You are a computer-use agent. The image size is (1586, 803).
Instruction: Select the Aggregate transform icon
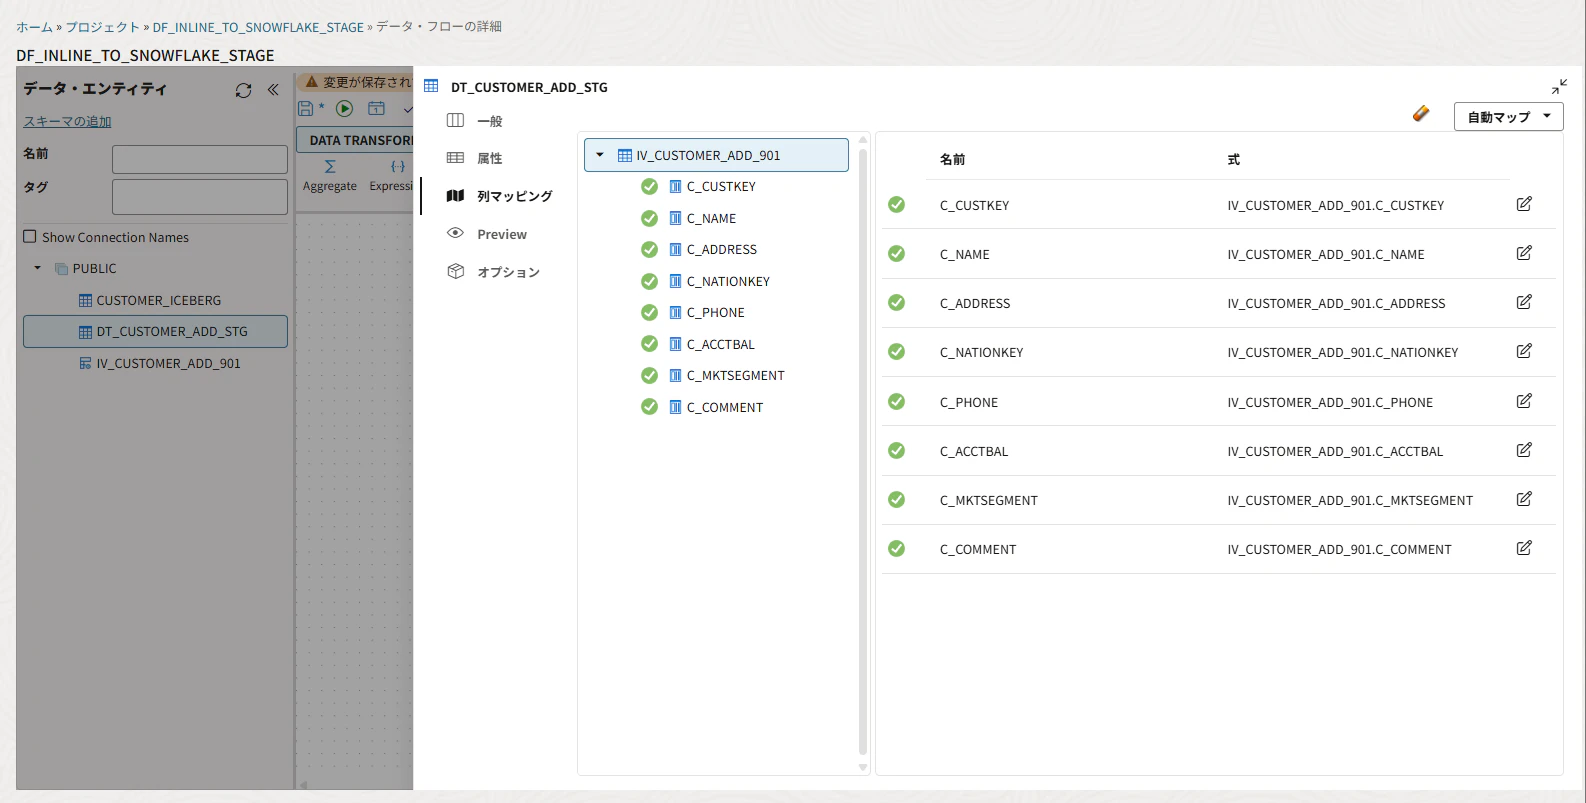tap(330, 167)
